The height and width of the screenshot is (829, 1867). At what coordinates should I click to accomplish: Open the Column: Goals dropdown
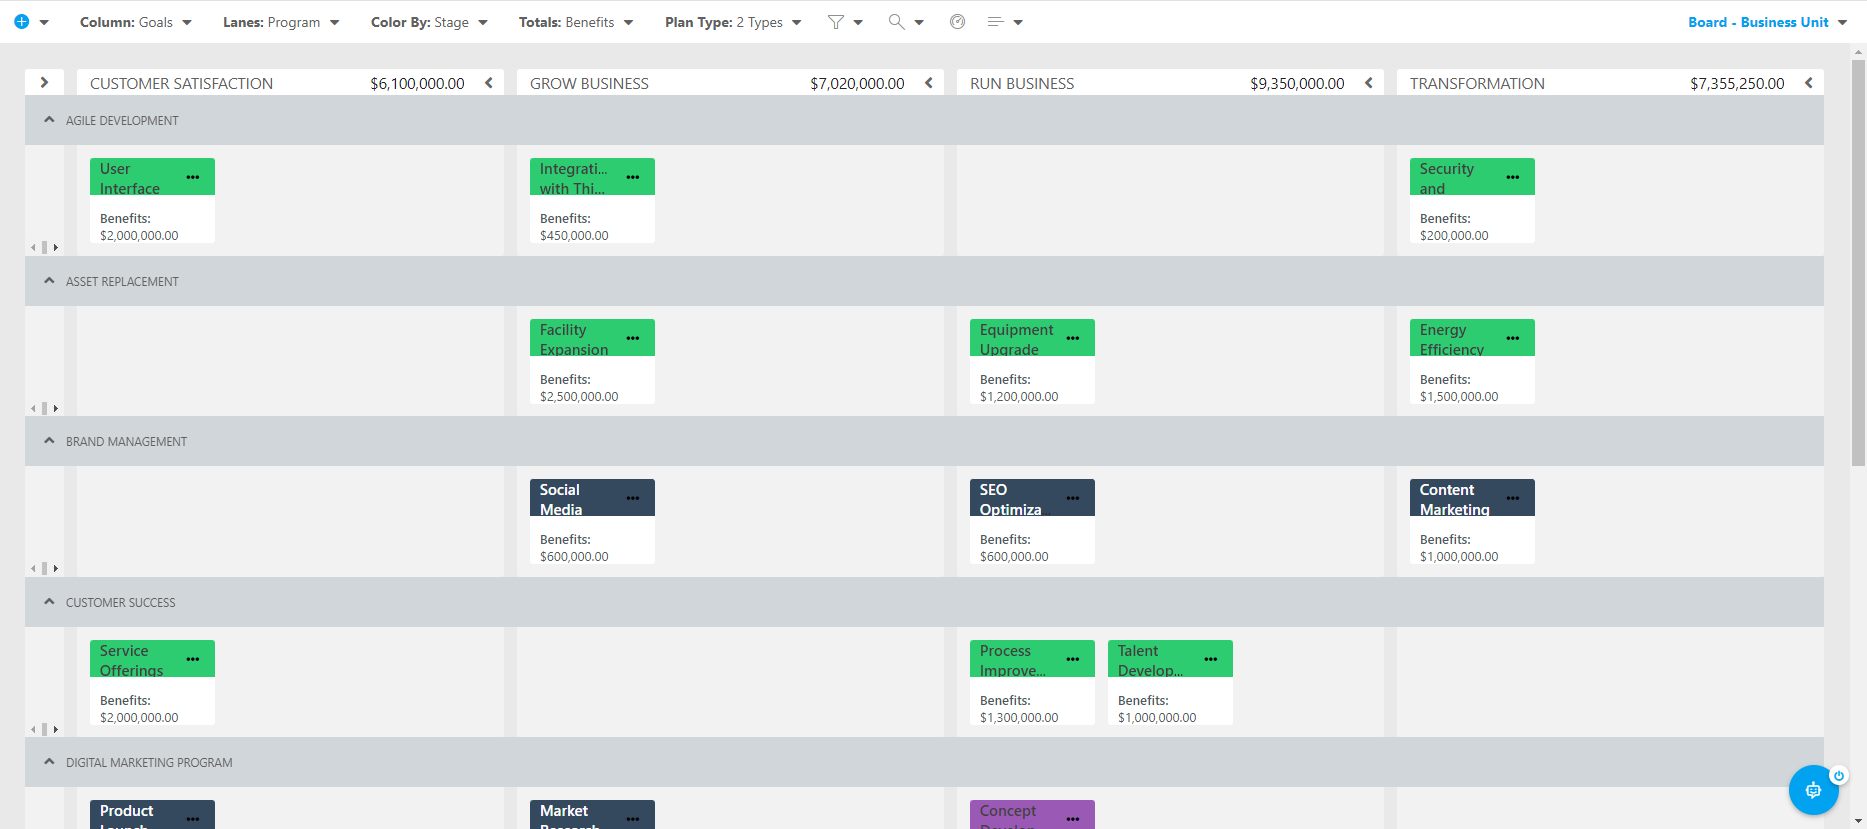tap(136, 22)
